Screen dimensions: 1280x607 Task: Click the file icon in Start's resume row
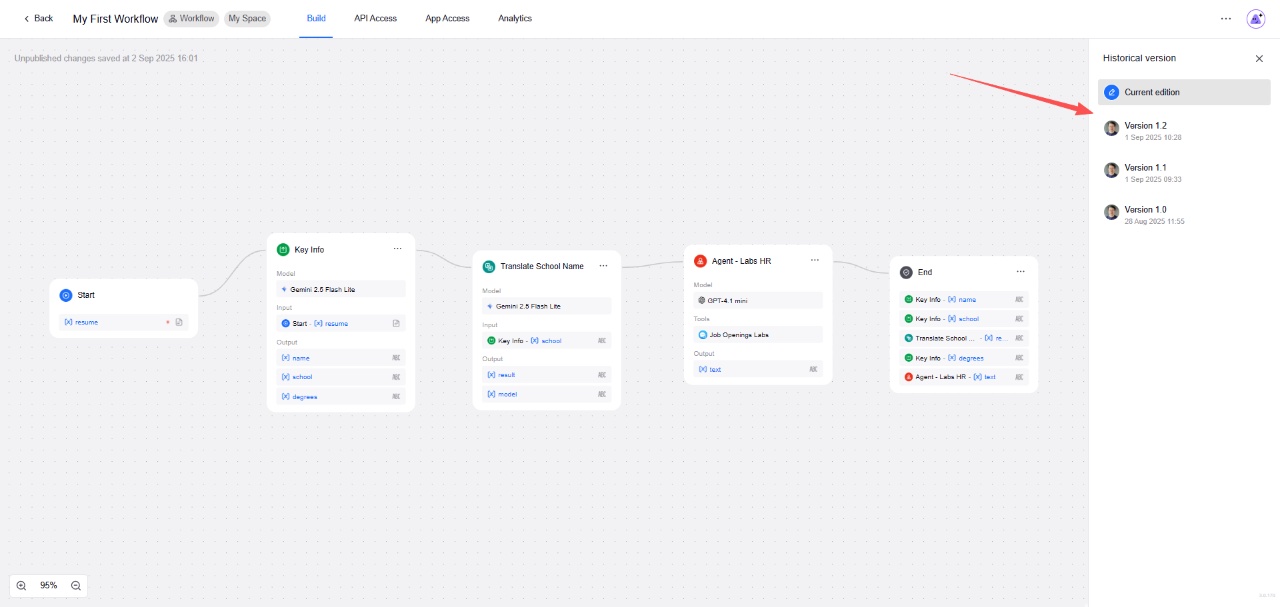click(x=179, y=322)
